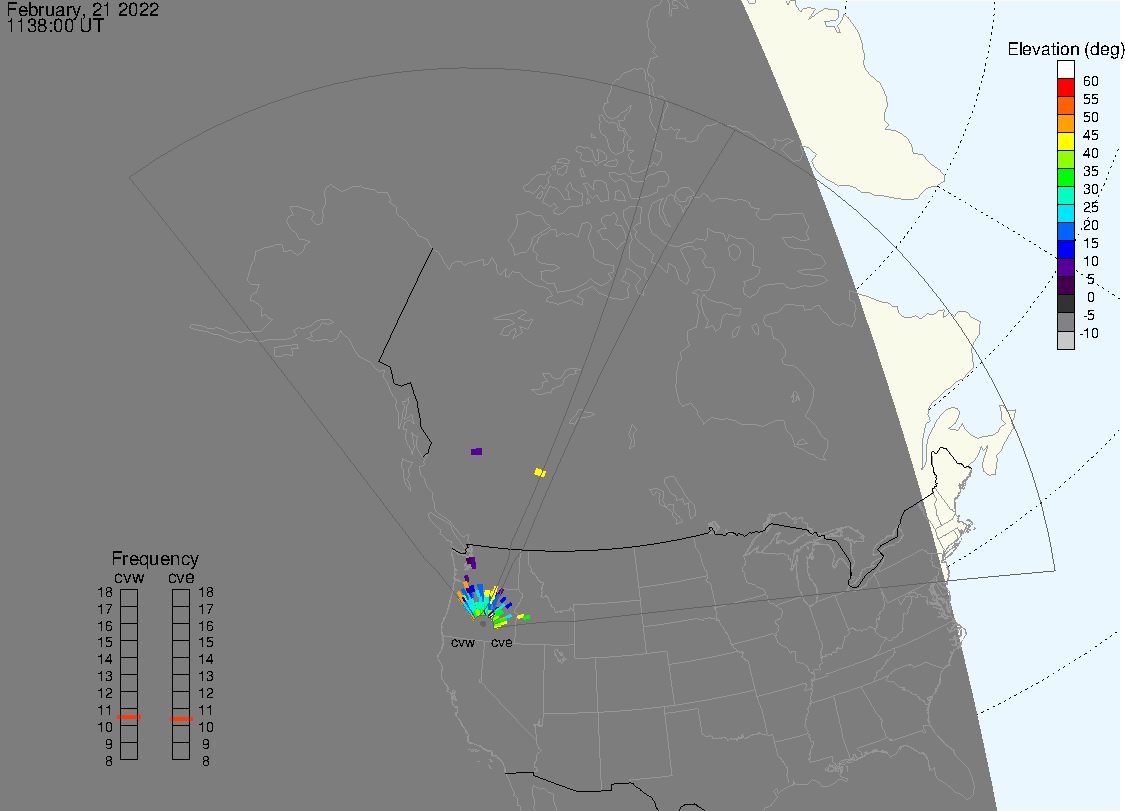Click the orange swatch between 50 and 45

1065,123
